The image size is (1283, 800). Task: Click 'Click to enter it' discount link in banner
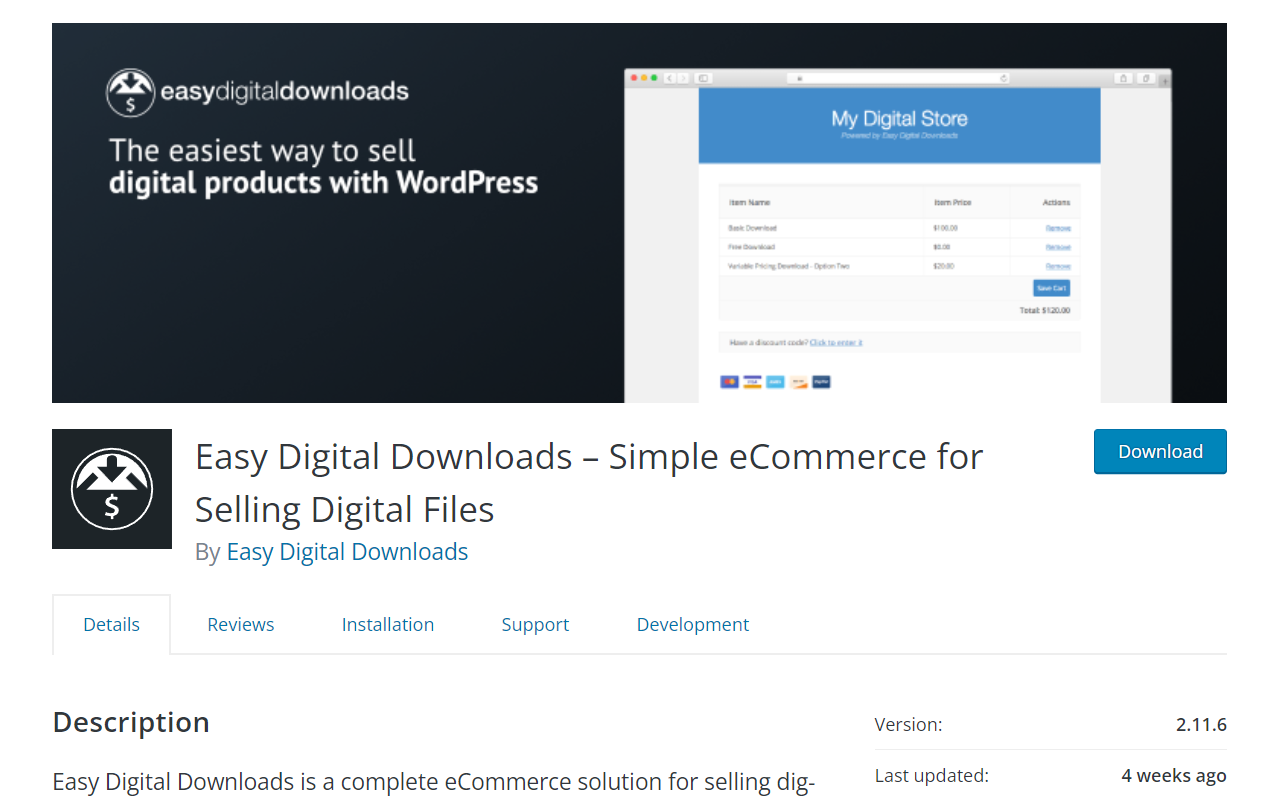pos(836,343)
